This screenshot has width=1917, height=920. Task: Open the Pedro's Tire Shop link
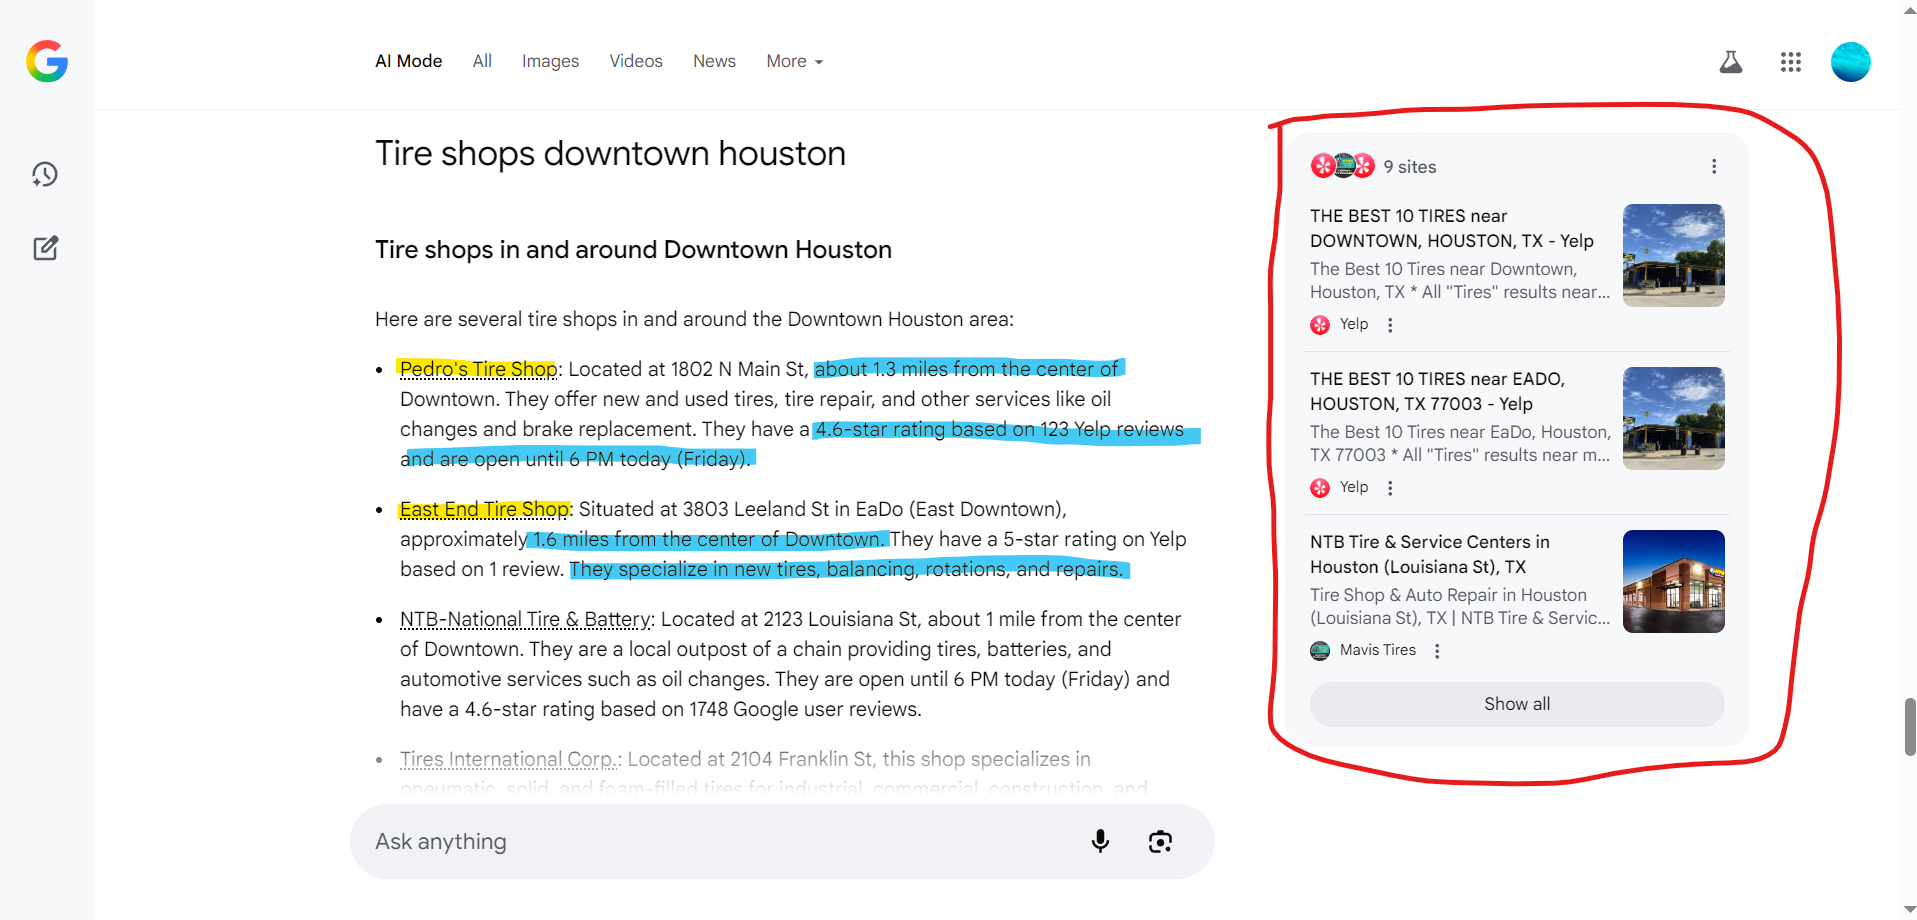click(478, 369)
